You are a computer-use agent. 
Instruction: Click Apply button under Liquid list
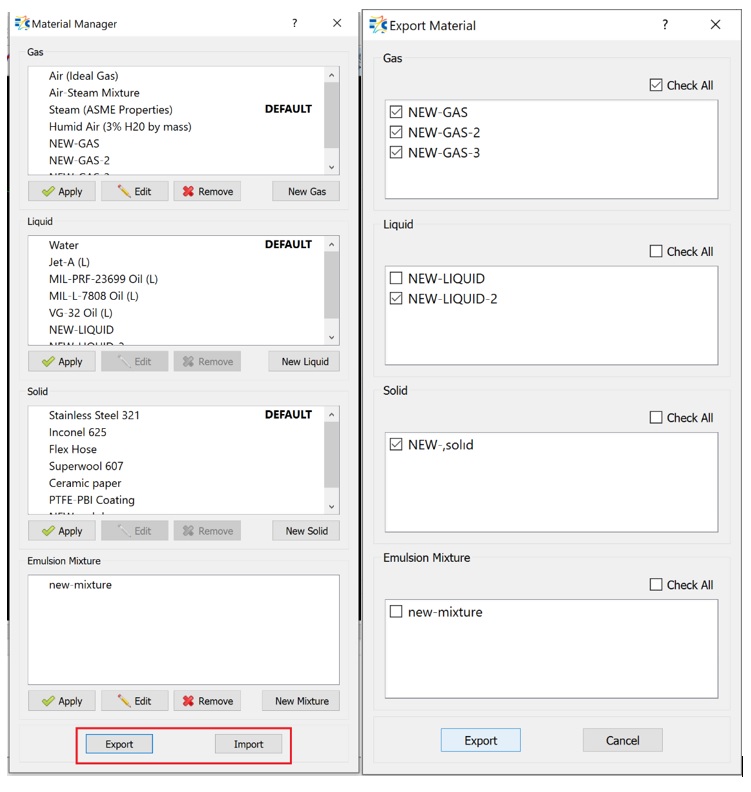click(x=62, y=362)
